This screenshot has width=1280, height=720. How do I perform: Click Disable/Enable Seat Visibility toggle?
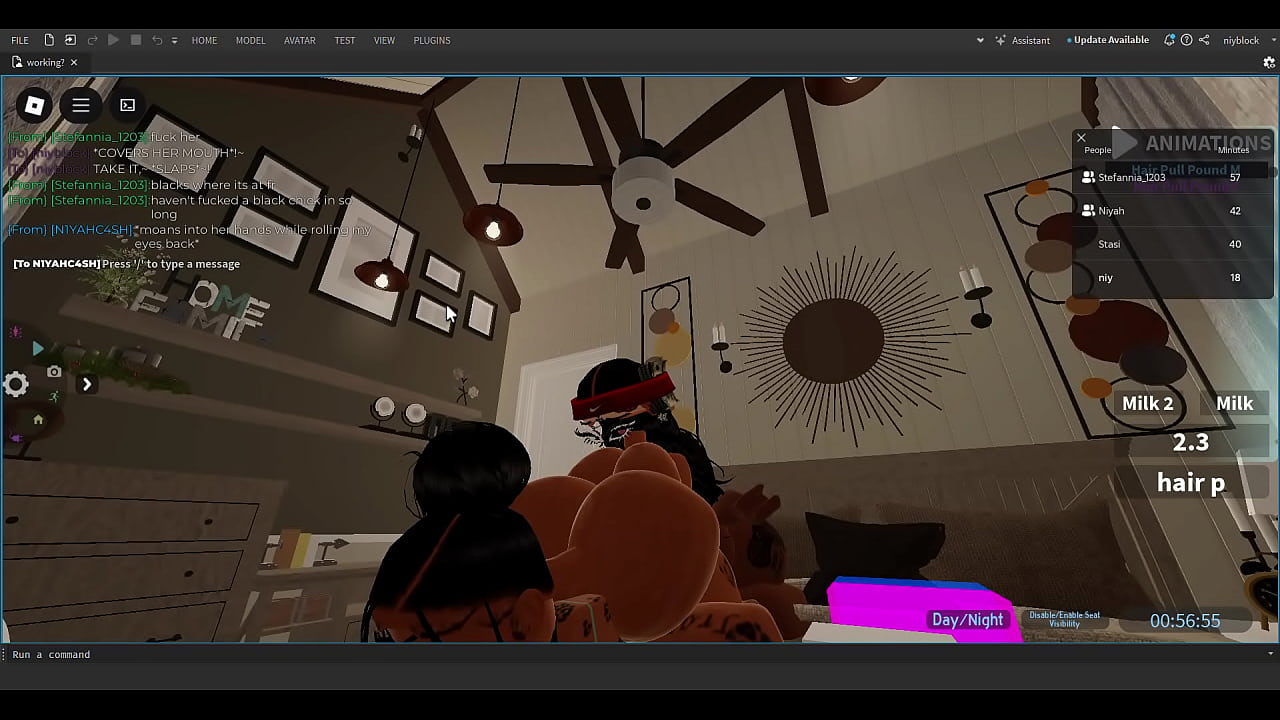coord(1063,620)
